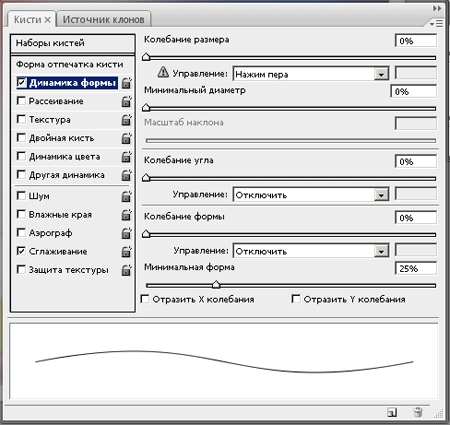450x425 pixels.
Task: Open the panel options menu icon
Action: click(436, 24)
